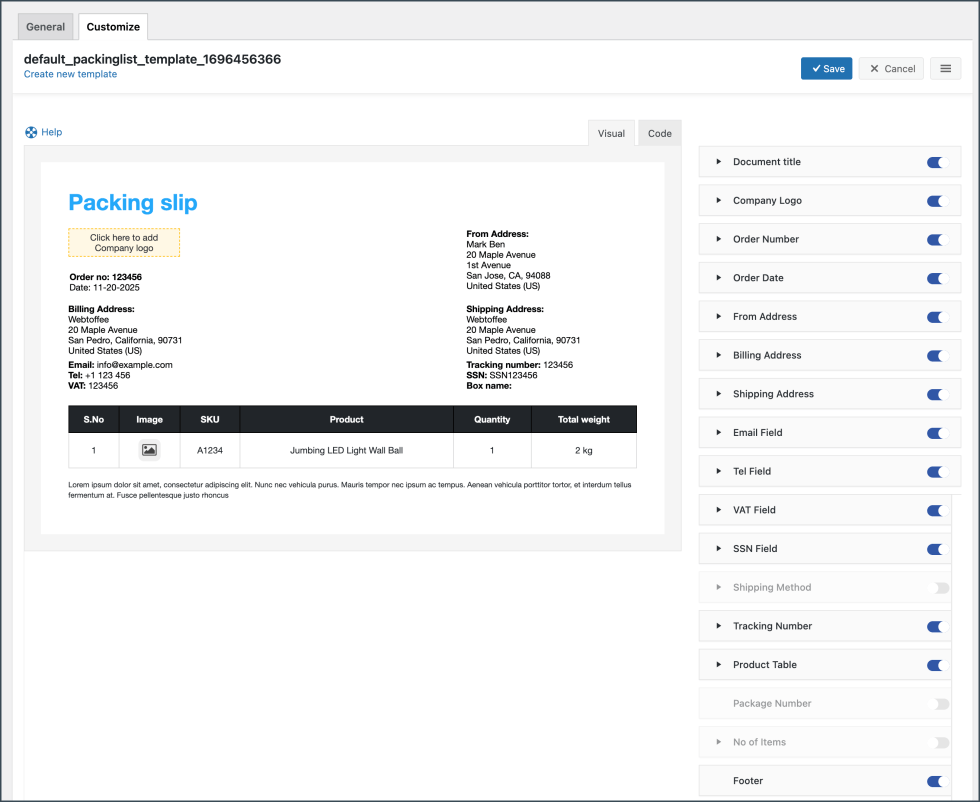Save the template

coord(826,69)
